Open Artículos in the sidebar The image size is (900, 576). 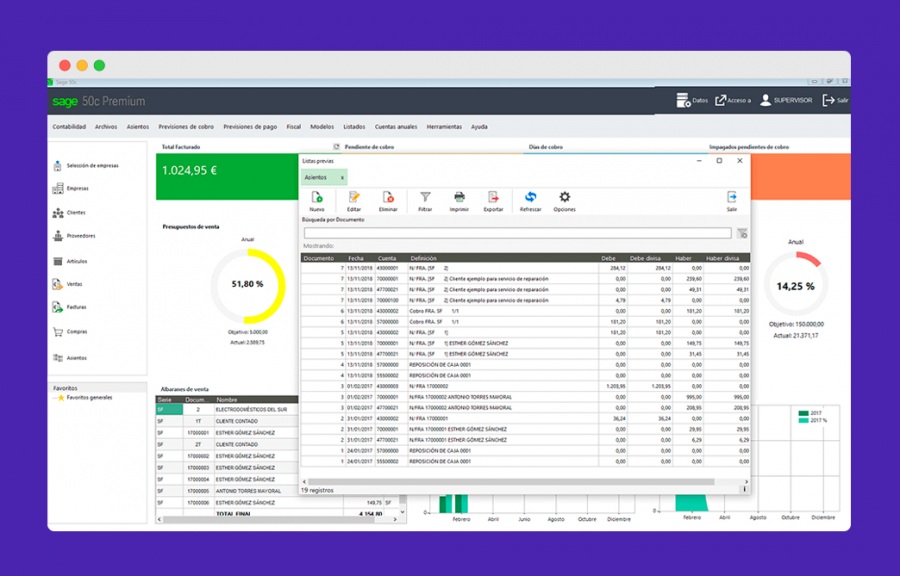tap(70, 261)
